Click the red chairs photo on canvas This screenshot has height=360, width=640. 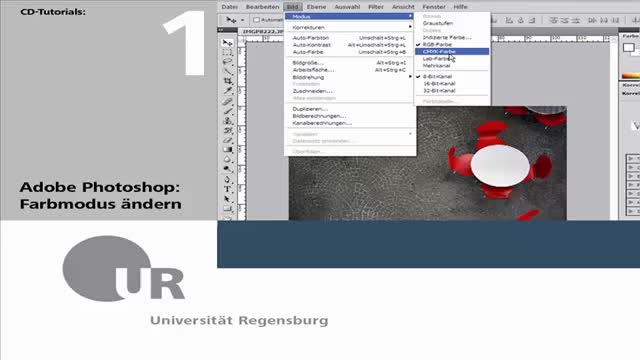[x=427, y=163]
